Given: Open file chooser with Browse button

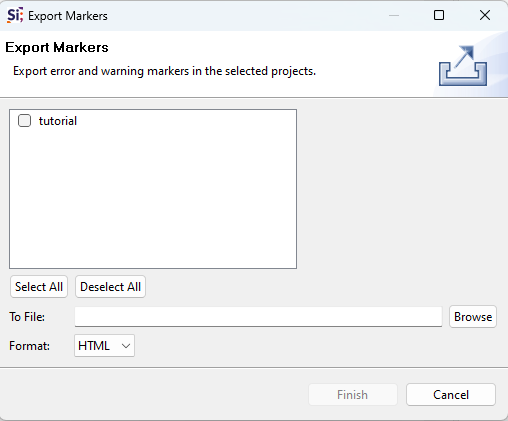Looking at the screenshot, I should pos(473,317).
